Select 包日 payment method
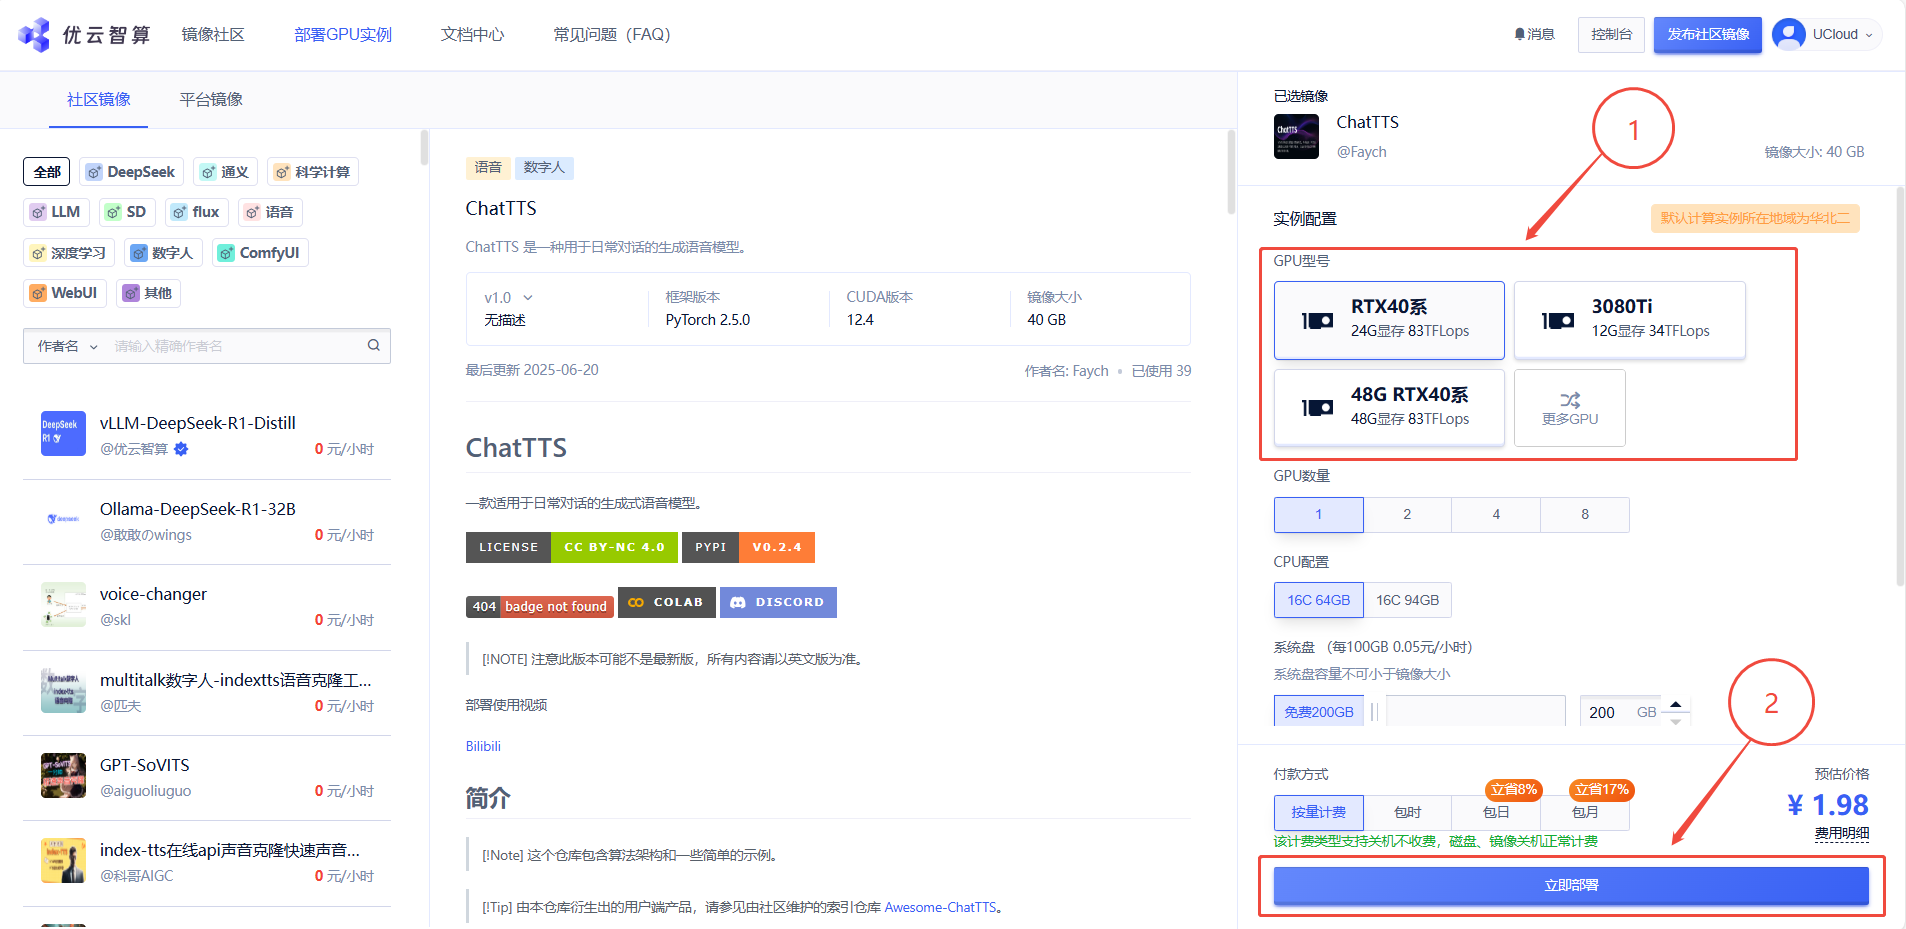Viewport: 1906px width, 929px height. click(1496, 812)
